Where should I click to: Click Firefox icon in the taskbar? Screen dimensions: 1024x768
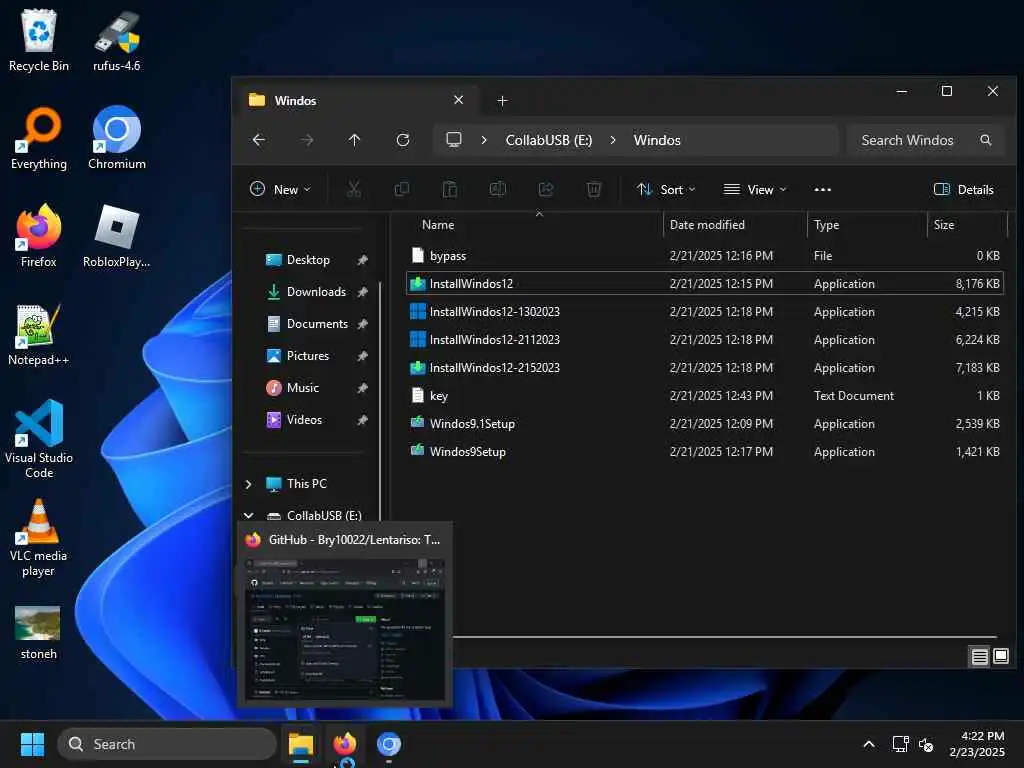click(345, 744)
